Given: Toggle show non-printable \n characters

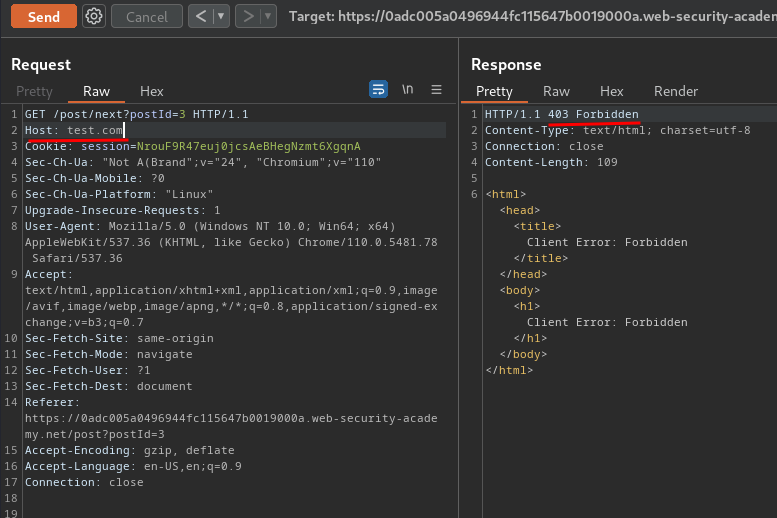Looking at the screenshot, I should tap(407, 89).
